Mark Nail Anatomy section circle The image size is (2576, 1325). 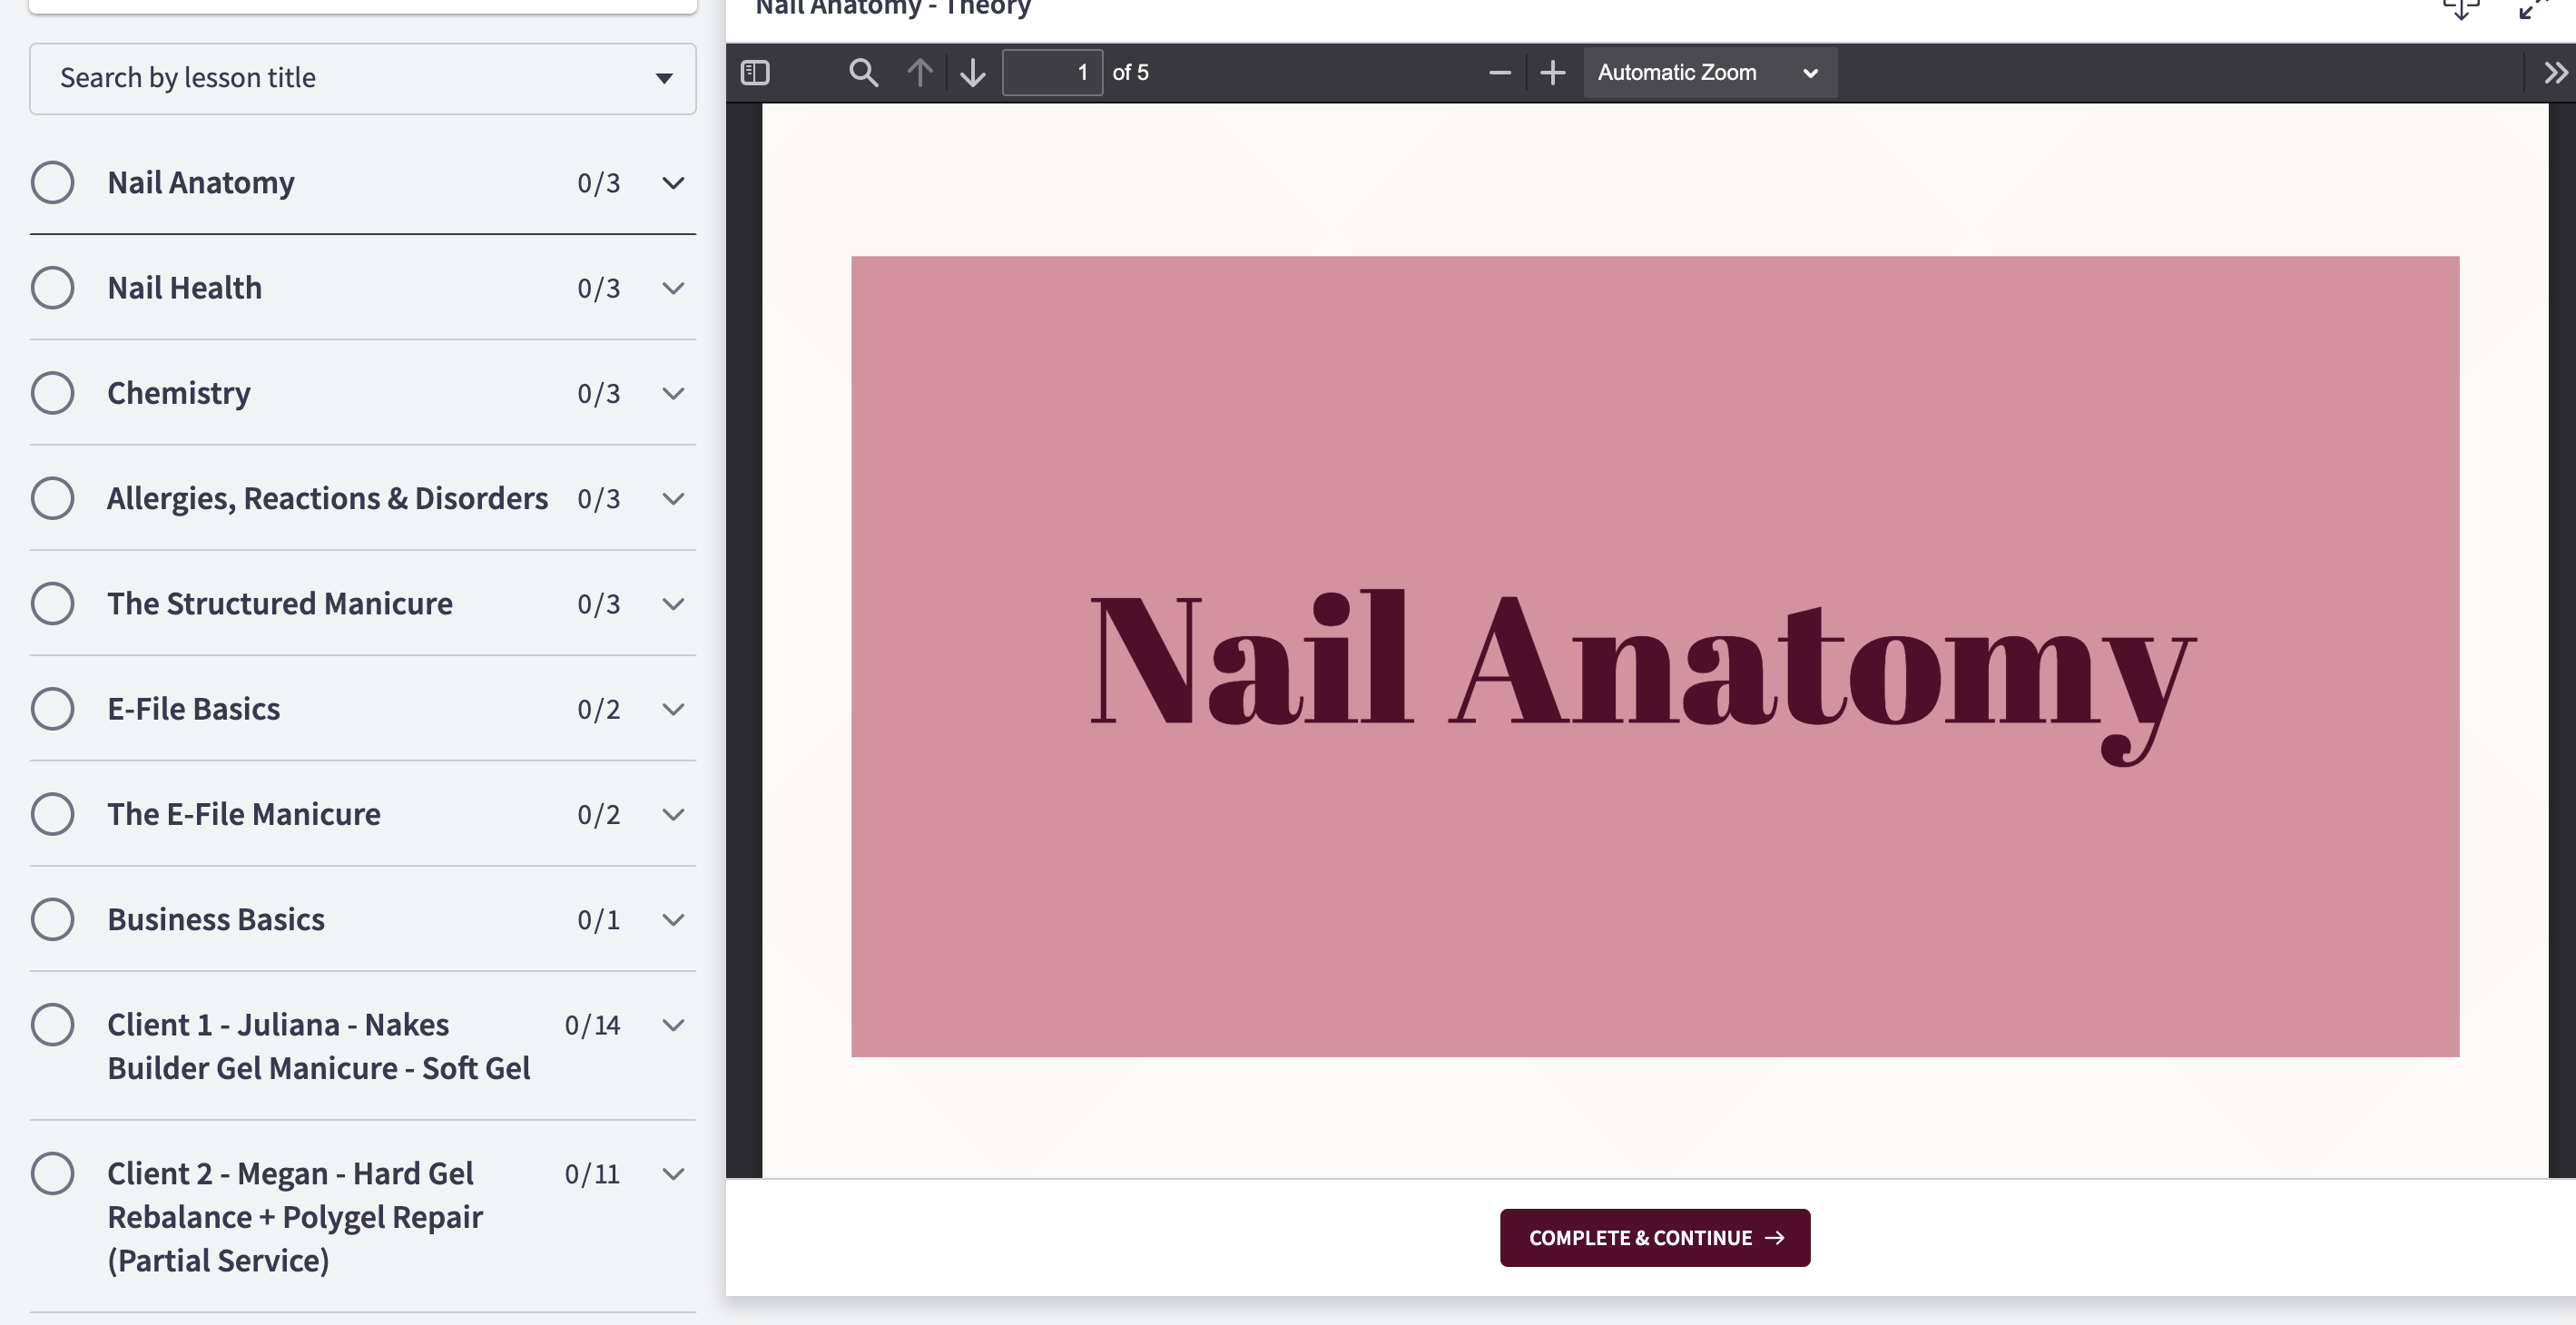[52, 182]
